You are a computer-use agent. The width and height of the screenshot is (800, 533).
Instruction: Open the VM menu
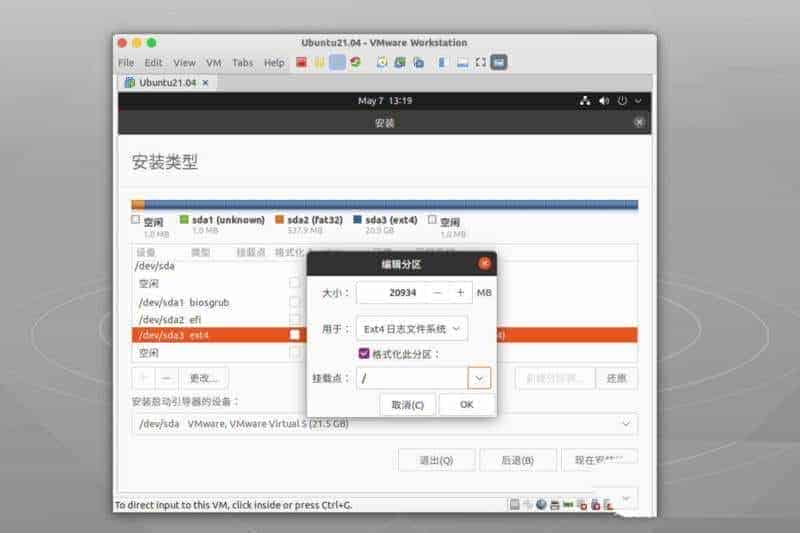(214, 63)
